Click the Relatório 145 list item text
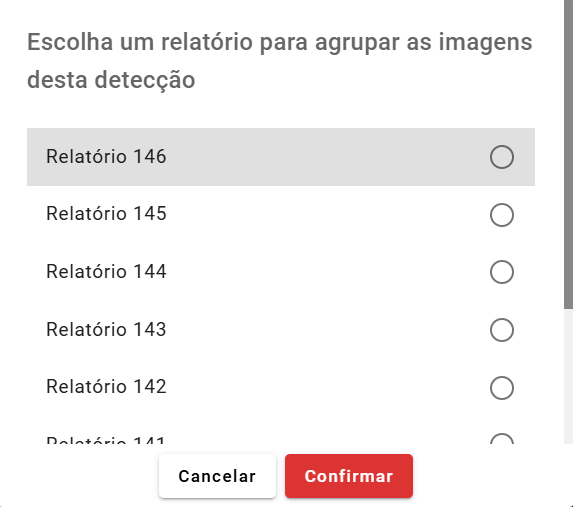The image size is (573, 507). (x=106, y=214)
